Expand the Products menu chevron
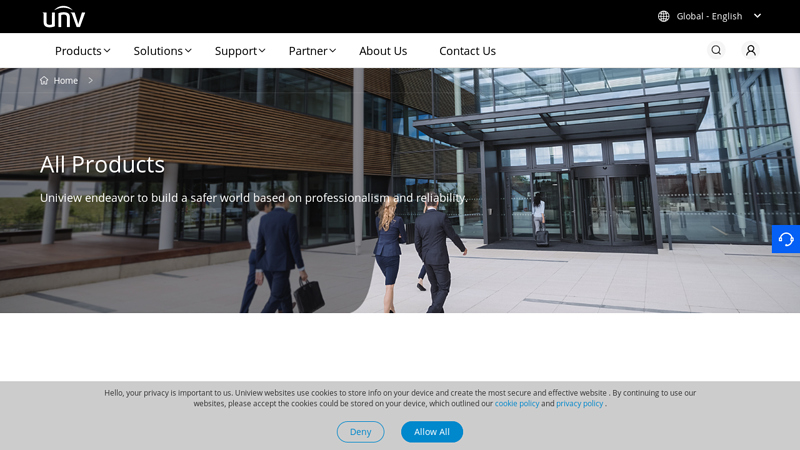800x450 pixels. [107, 51]
